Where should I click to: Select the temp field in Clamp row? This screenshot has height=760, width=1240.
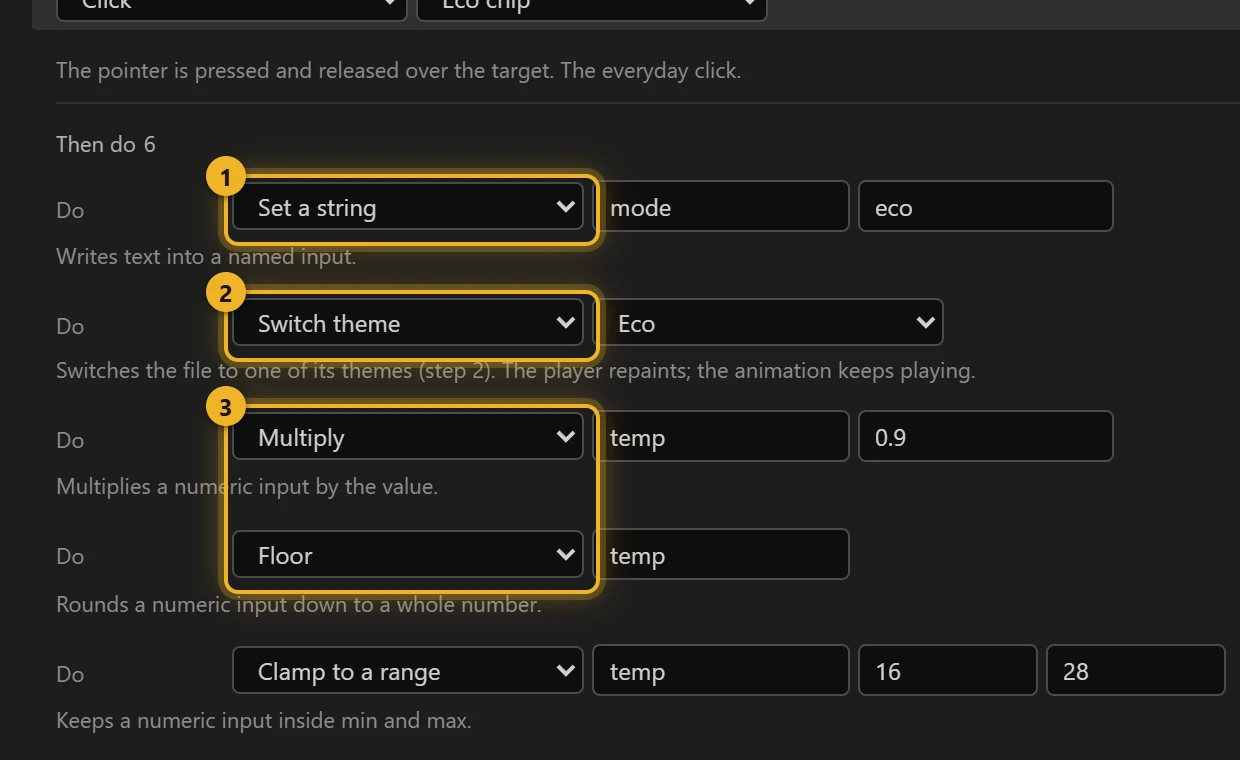click(x=721, y=670)
